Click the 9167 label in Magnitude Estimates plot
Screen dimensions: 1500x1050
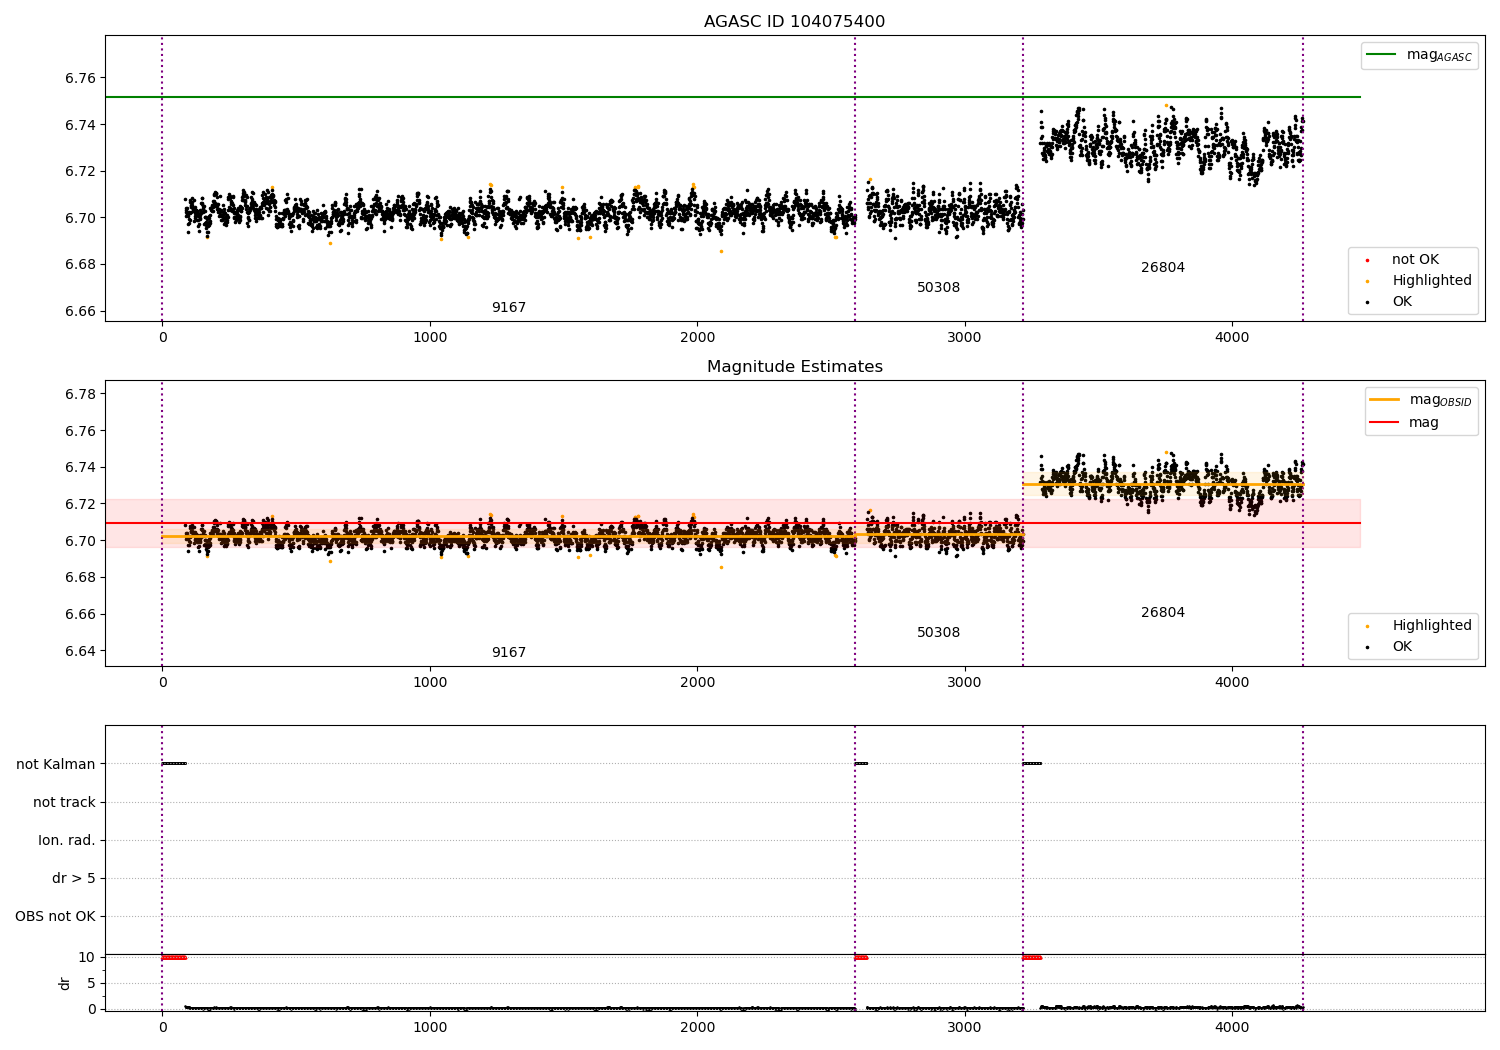(x=508, y=652)
